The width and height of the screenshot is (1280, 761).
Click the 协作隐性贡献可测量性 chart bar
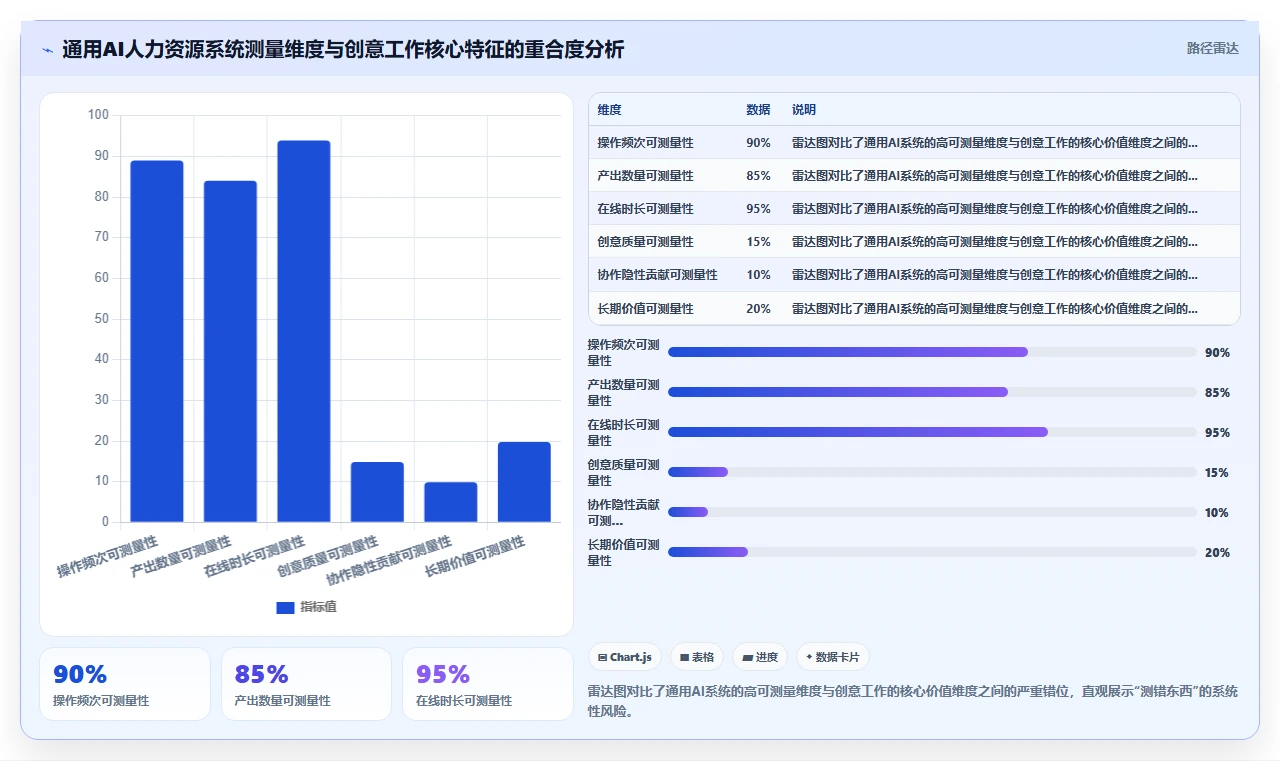[x=451, y=502]
